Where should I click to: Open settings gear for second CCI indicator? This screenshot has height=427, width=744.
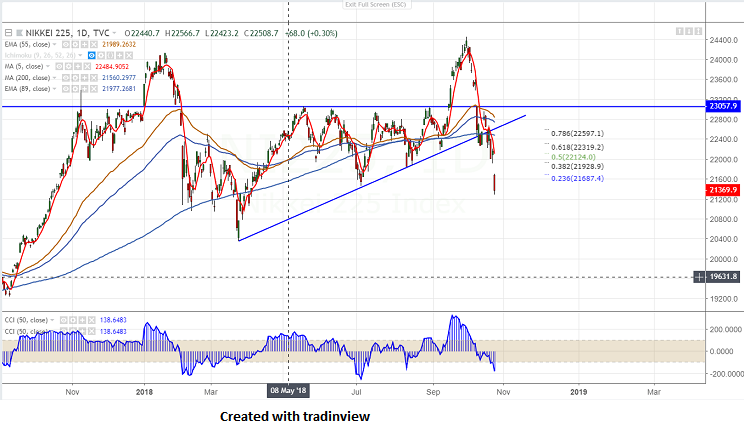pos(73,331)
